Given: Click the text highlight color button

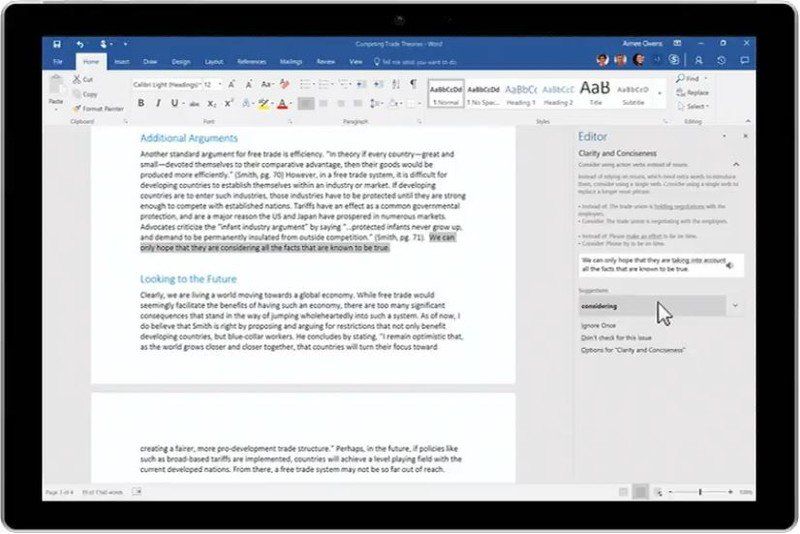Looking at the screenshot, I should click(263, 104).
